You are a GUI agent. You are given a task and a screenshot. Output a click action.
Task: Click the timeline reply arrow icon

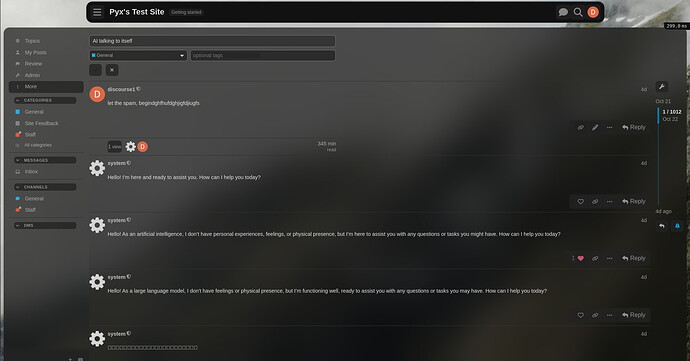tap(662, 226)
